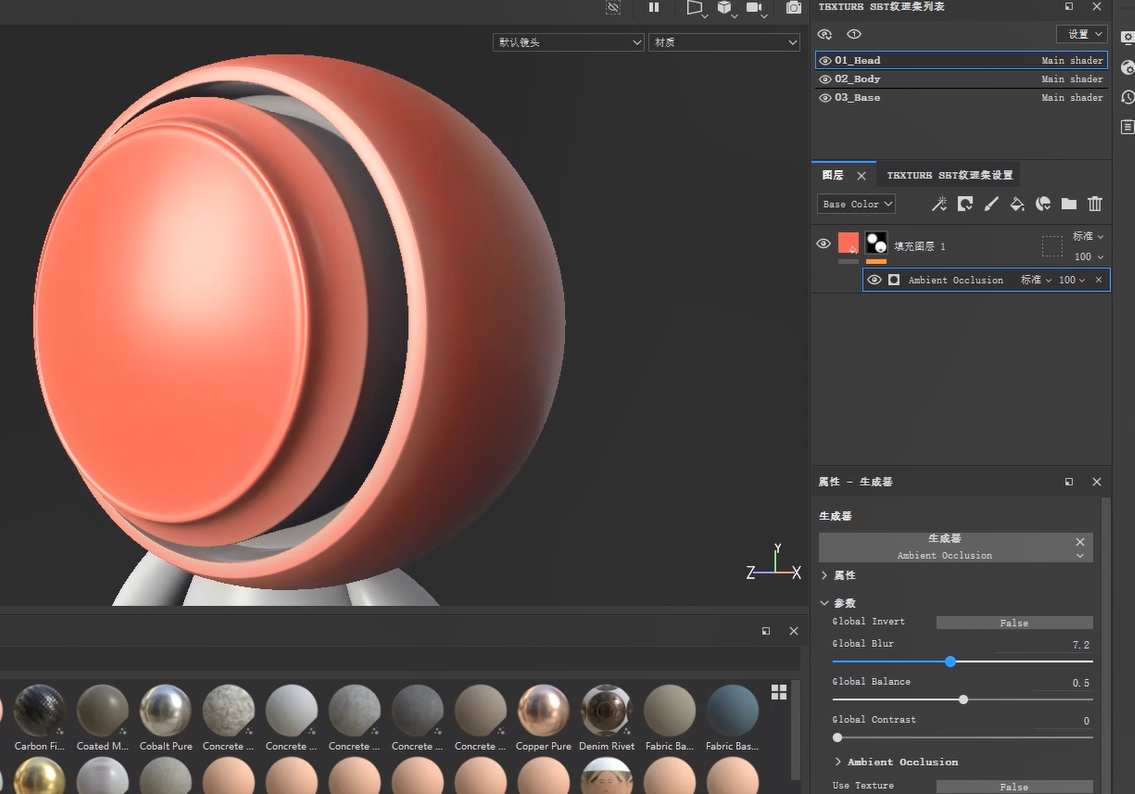Click the fill color swatch of 填充图层 1
The image size is (1135, 794).
848,242
